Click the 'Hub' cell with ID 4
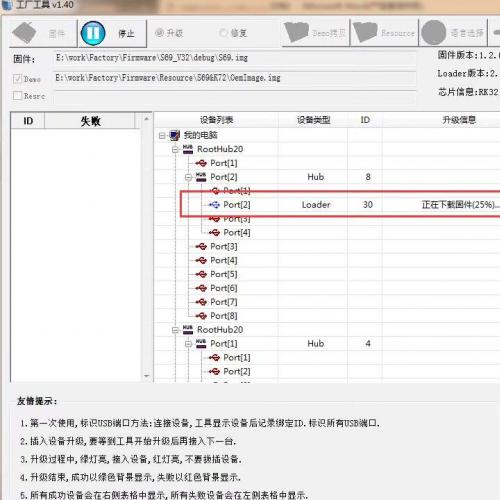500x500 pixels. (x=316, y=344)
